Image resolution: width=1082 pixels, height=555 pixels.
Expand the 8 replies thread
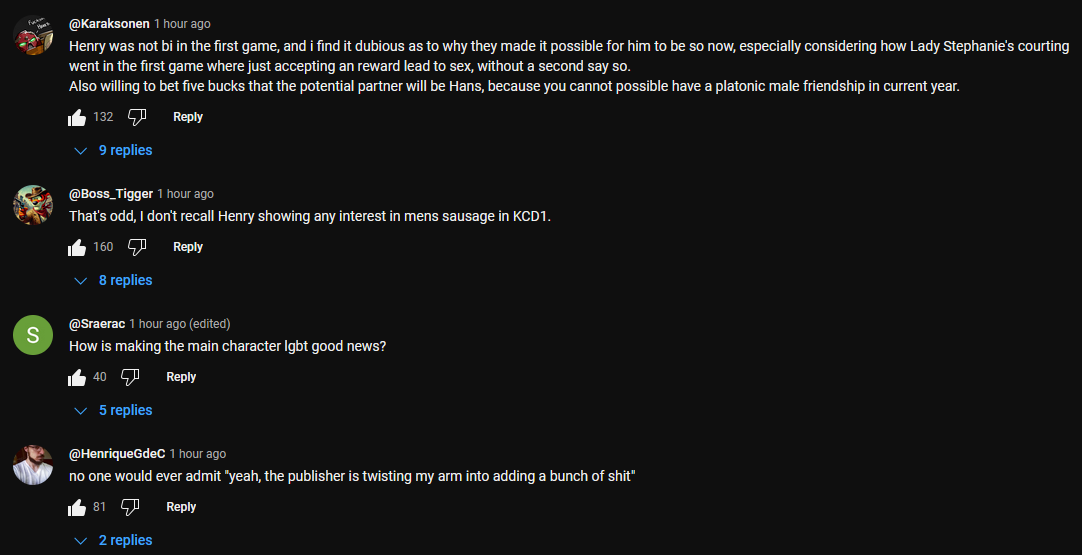click(114, 280)
